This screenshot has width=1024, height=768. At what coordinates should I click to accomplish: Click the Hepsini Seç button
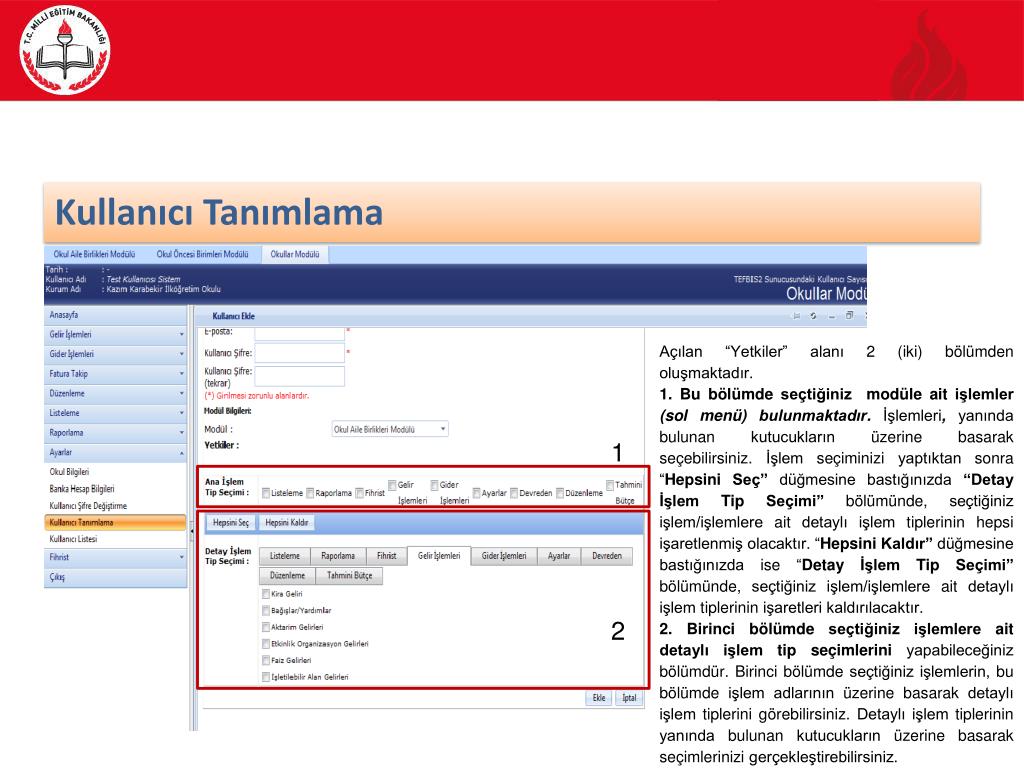pyautogui.click(x=231, y=522)
